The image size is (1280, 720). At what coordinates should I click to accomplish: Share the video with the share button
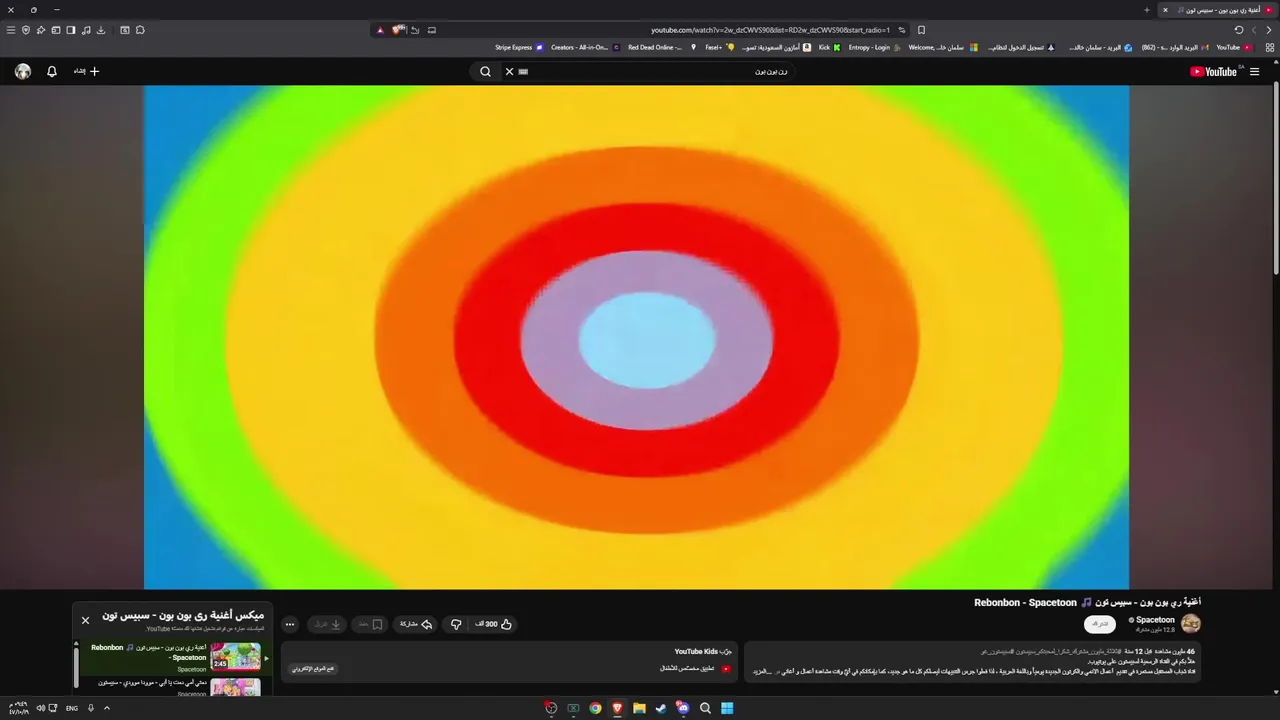[x=416, y=624]
